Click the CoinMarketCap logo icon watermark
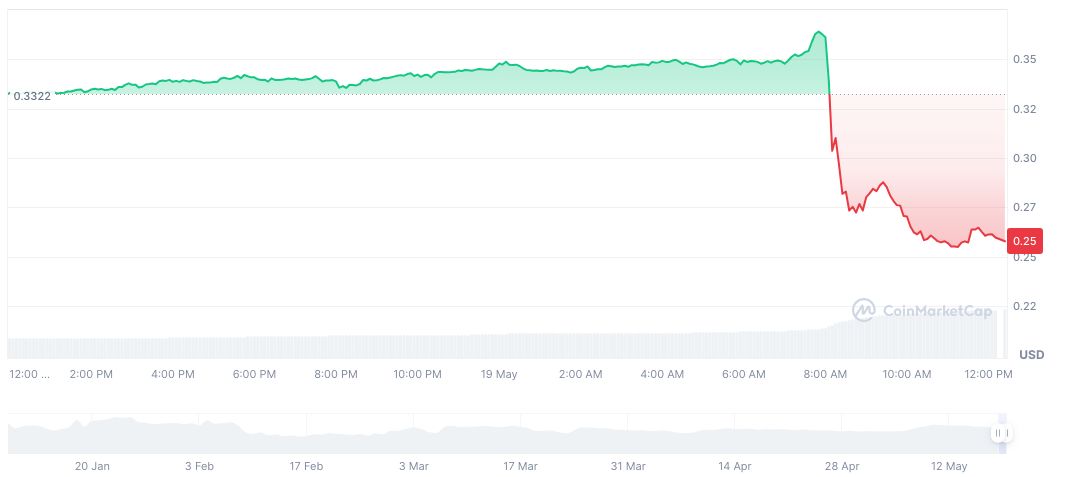Screen dimensions: 1072x477 (x=863, y=311)
